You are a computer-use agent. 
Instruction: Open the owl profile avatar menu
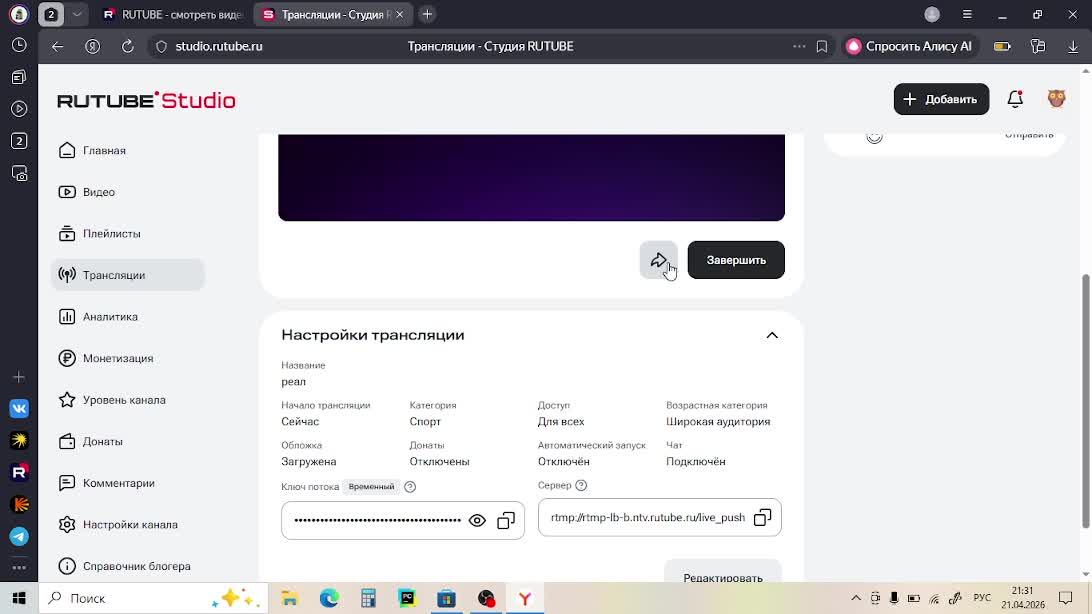pyautogui.click(x=1056, y=99)
